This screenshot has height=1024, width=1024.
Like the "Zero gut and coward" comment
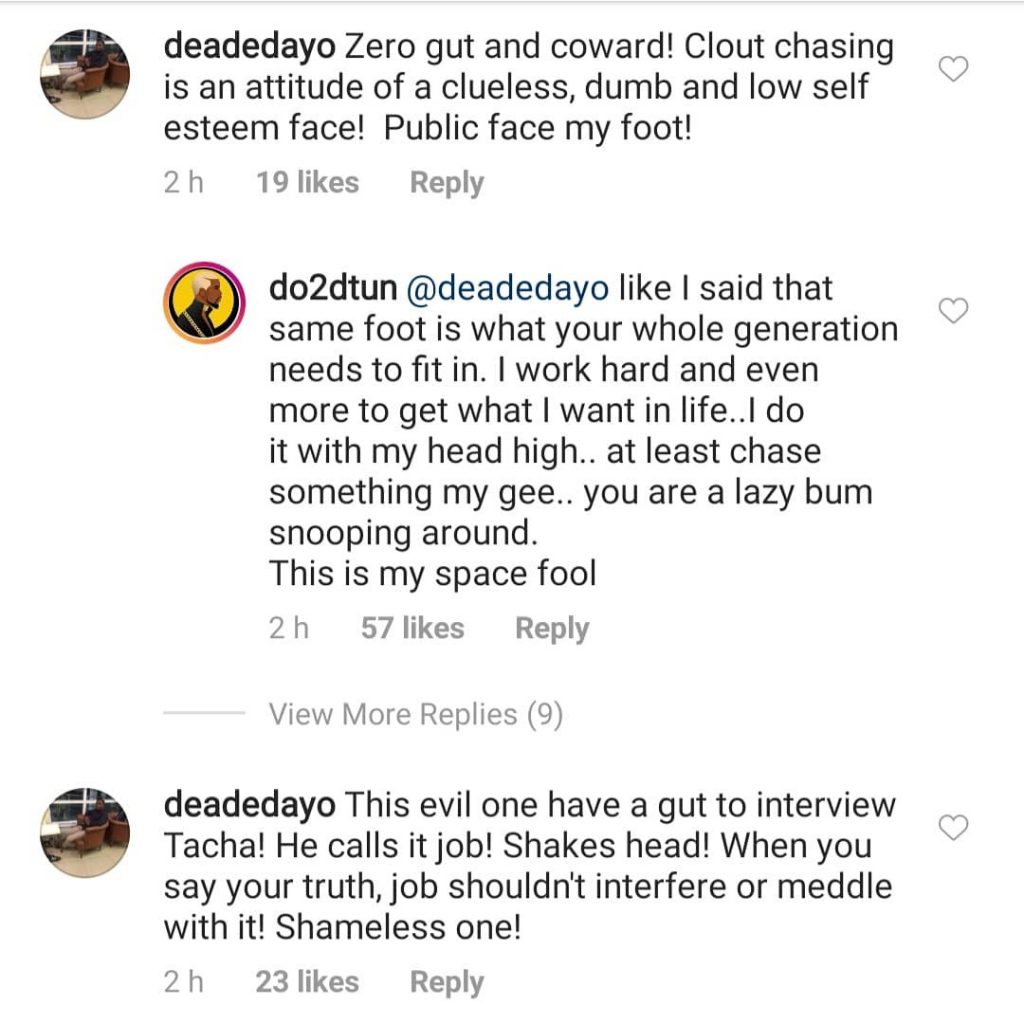956,69
